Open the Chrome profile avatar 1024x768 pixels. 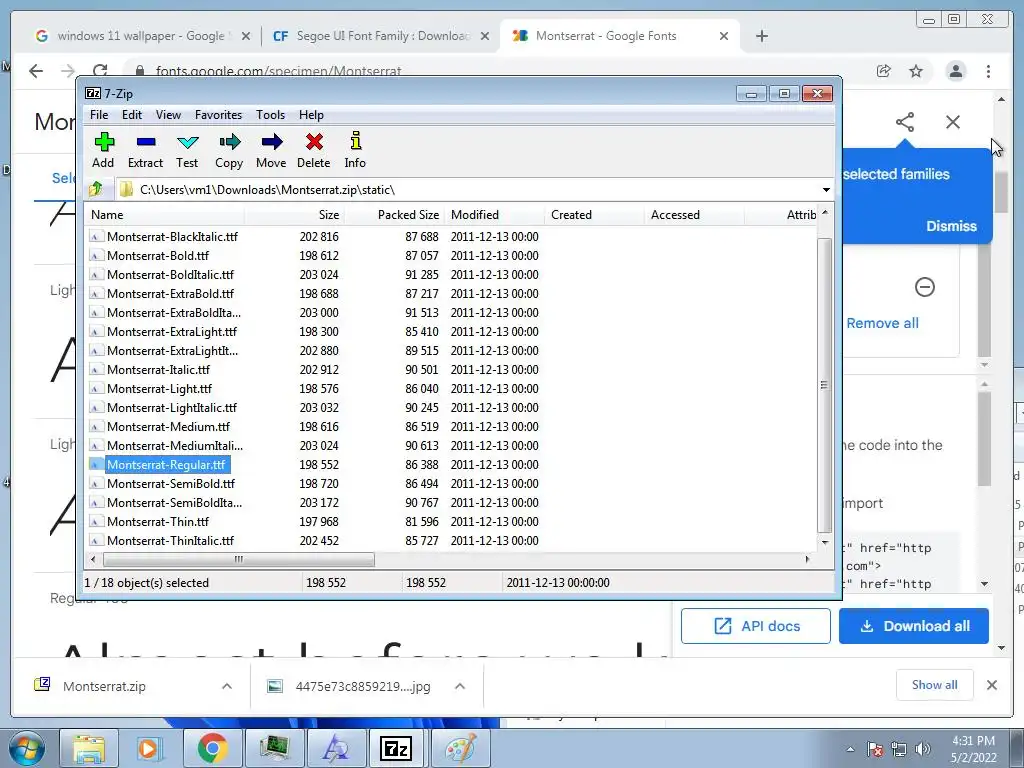coord(955,71)
